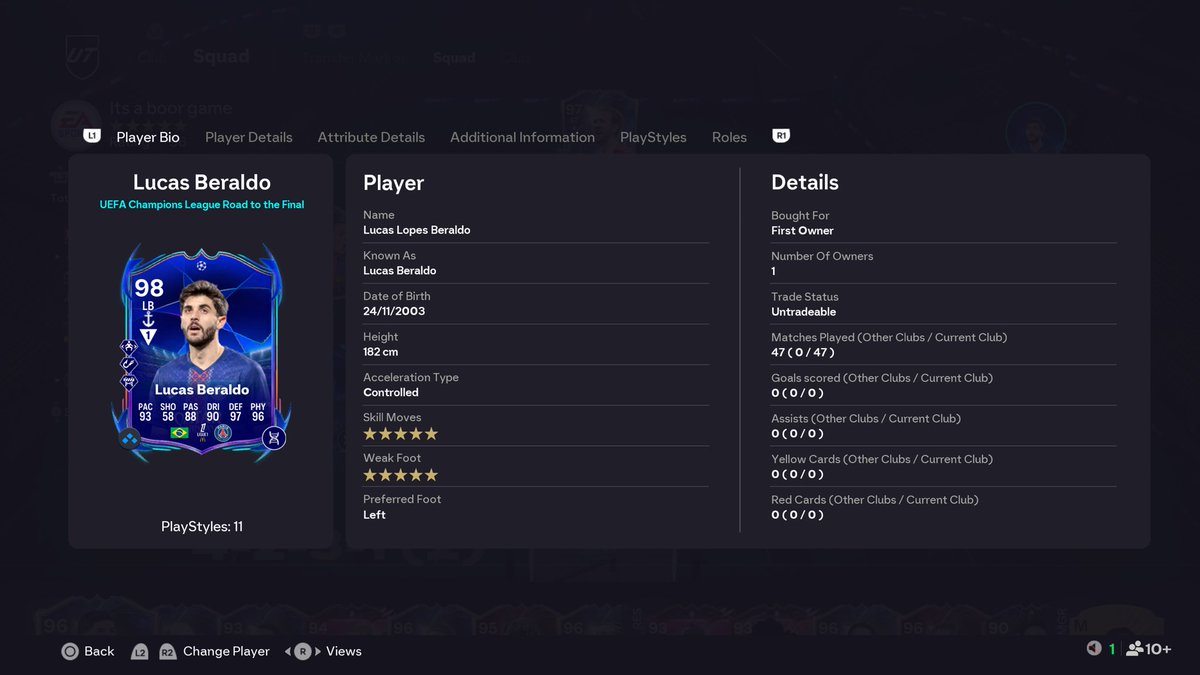
Task: Open the Player Bio tab
Action: (x=148, y=137)
